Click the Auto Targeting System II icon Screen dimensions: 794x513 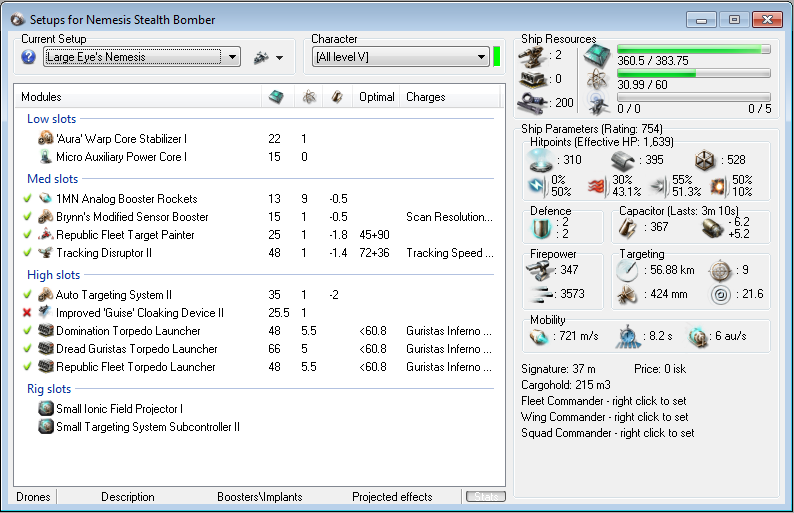click(46, 294)
